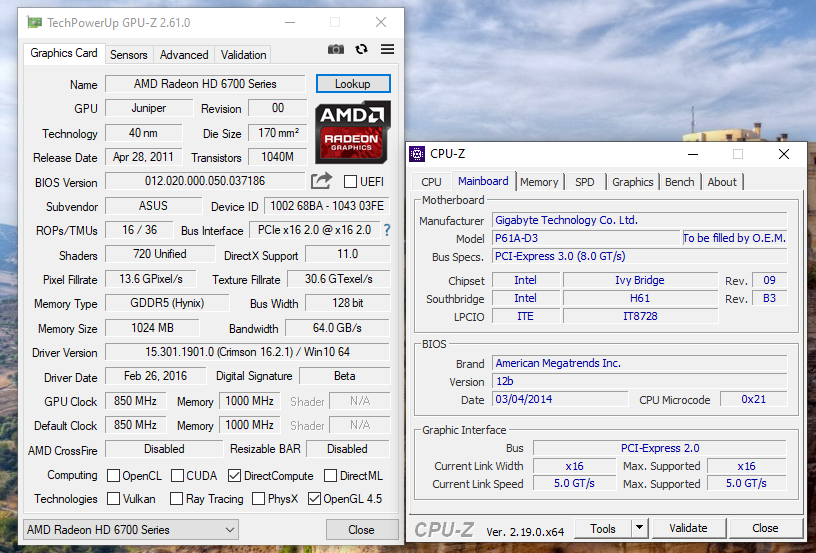816x553 pixels.
Task: Open the Bench tab in CPU-Z
Action: click(679, 182)
